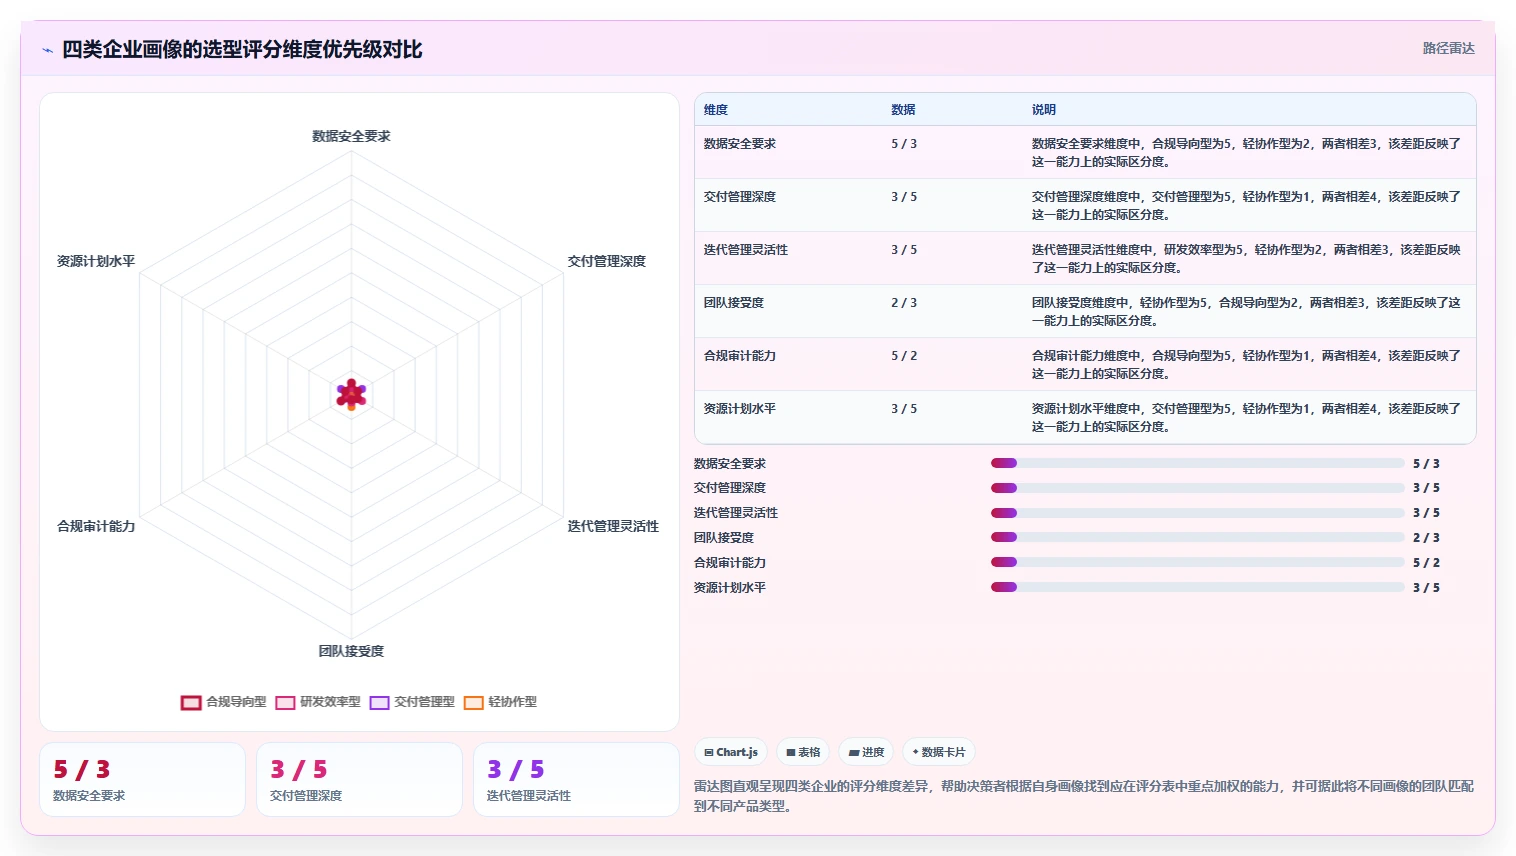Screen dimensions: 1516x856
Task: Click the description starting 团队接受度维度中
Action: [1246, 312]
